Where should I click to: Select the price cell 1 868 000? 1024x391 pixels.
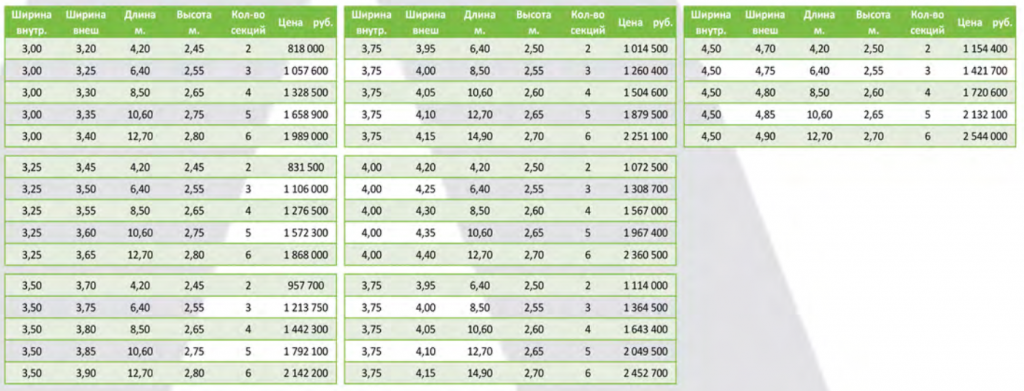click(x=306, y=255)
